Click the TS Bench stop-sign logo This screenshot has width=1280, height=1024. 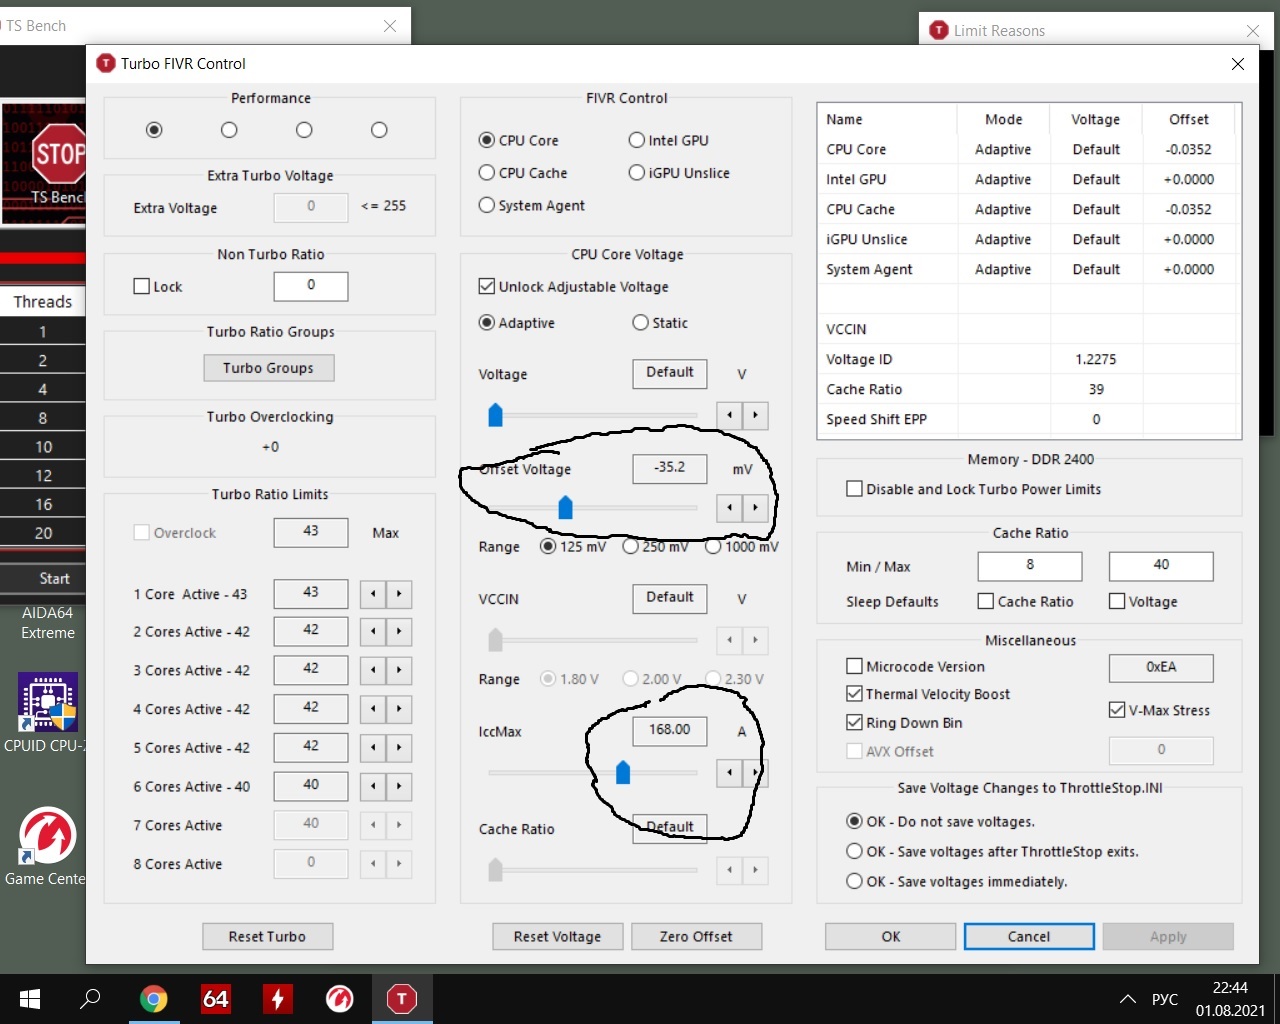(58, 154)
